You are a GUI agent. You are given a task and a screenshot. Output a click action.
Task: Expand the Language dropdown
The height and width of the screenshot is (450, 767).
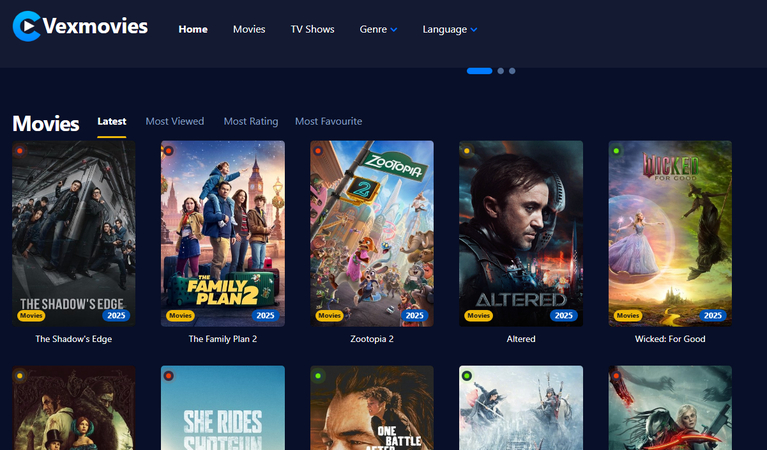click(450, 29)
